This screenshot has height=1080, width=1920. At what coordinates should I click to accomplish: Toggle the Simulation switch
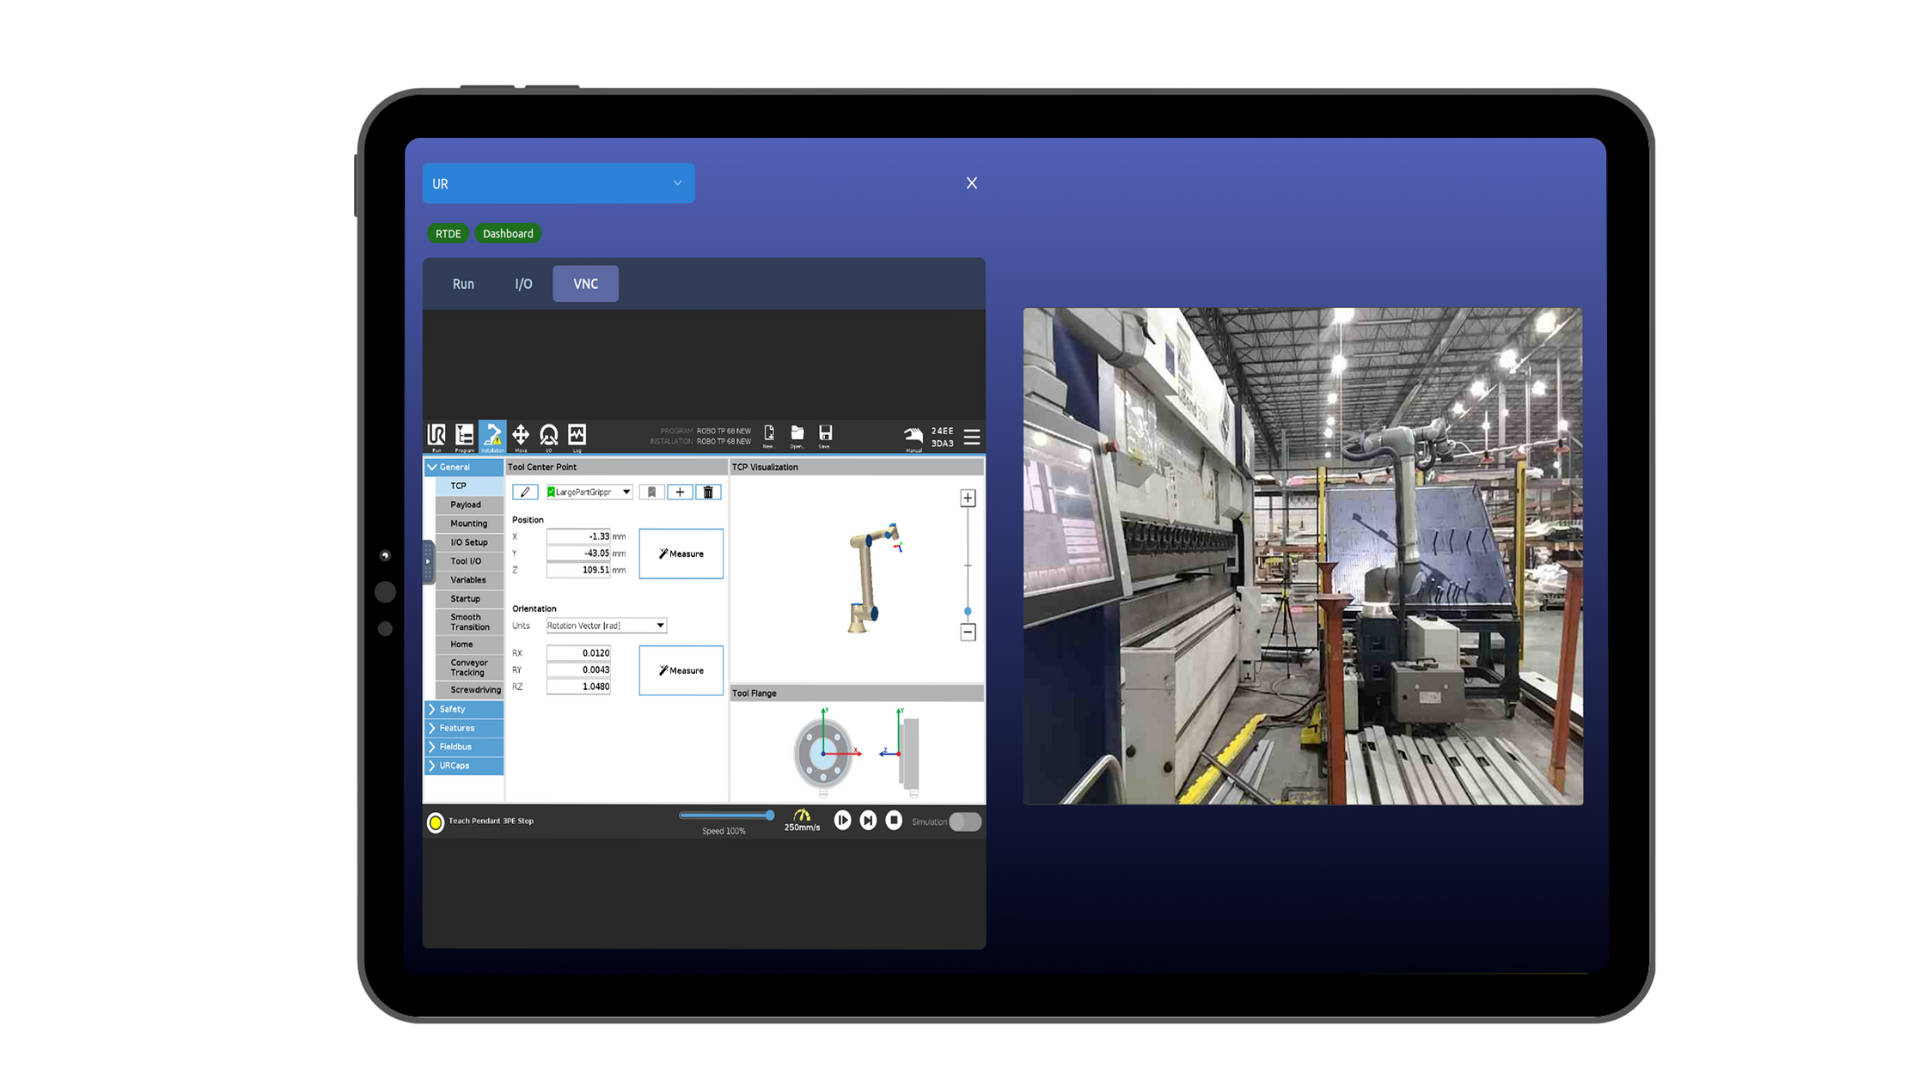click(x=965, y=822)
